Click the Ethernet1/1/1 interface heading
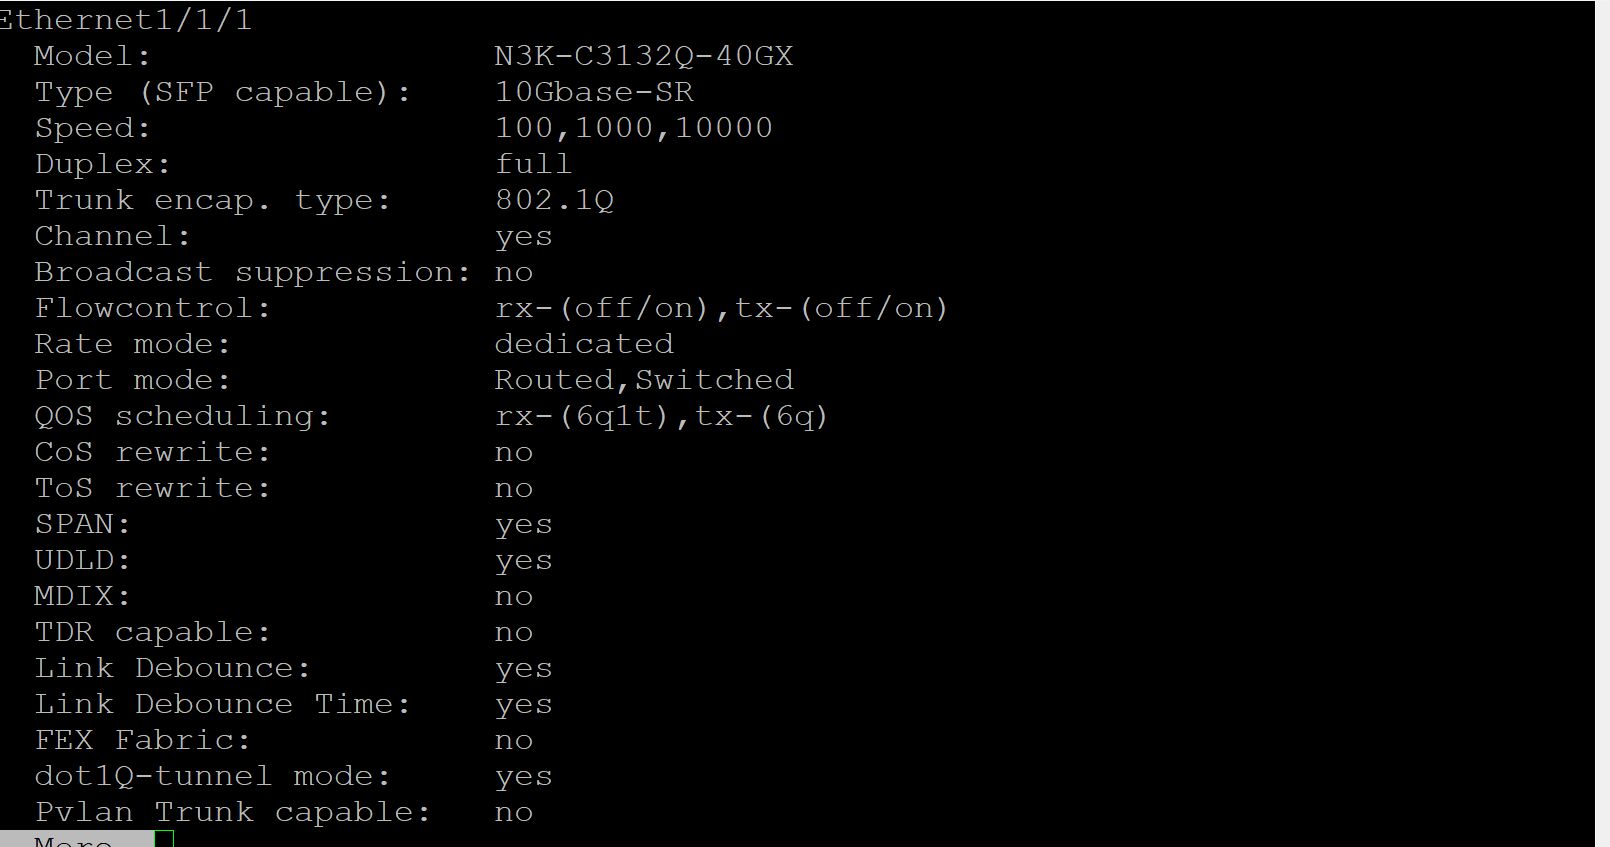 [x=126, y=20]
